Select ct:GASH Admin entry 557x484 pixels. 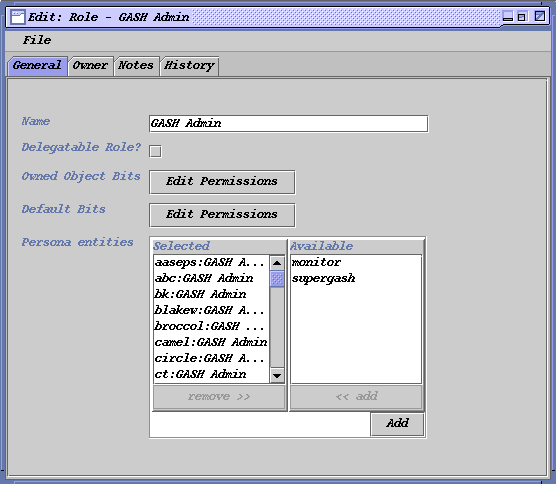tap(211, 374)
